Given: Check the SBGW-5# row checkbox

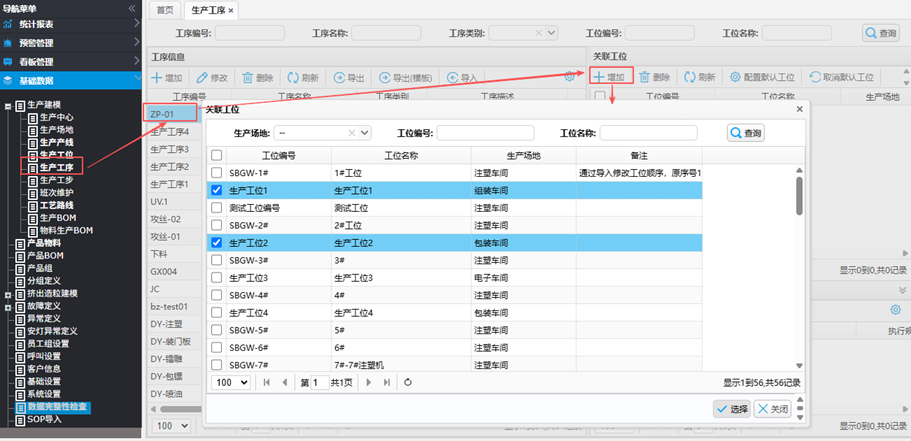Looking at the screenshot, I should [216, 329].
